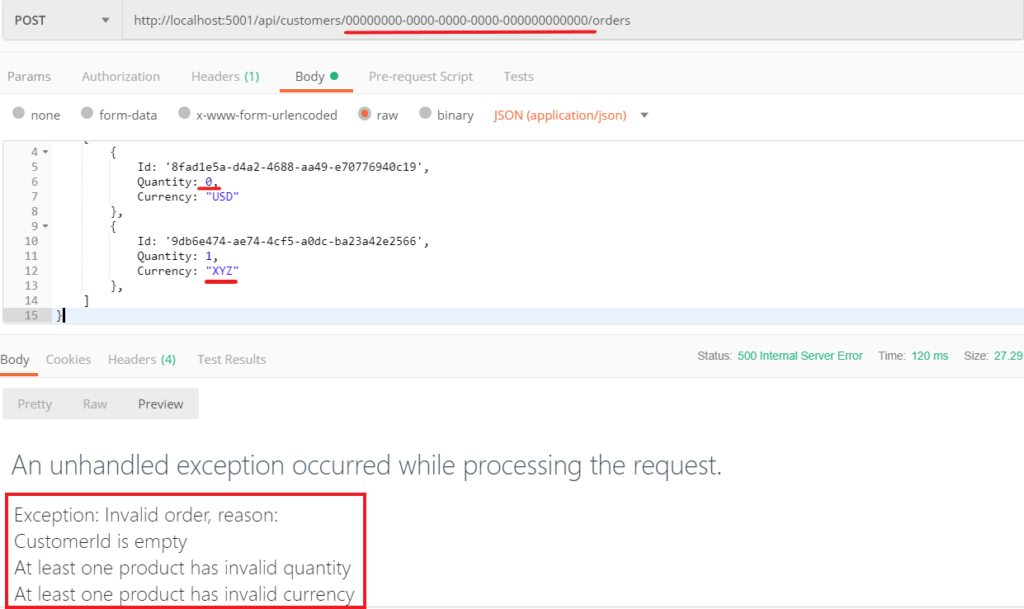The width and height of the screenshot is (1024, 609).
Task: Select the 'none' body type radio
Action: [x=19, y=114]
